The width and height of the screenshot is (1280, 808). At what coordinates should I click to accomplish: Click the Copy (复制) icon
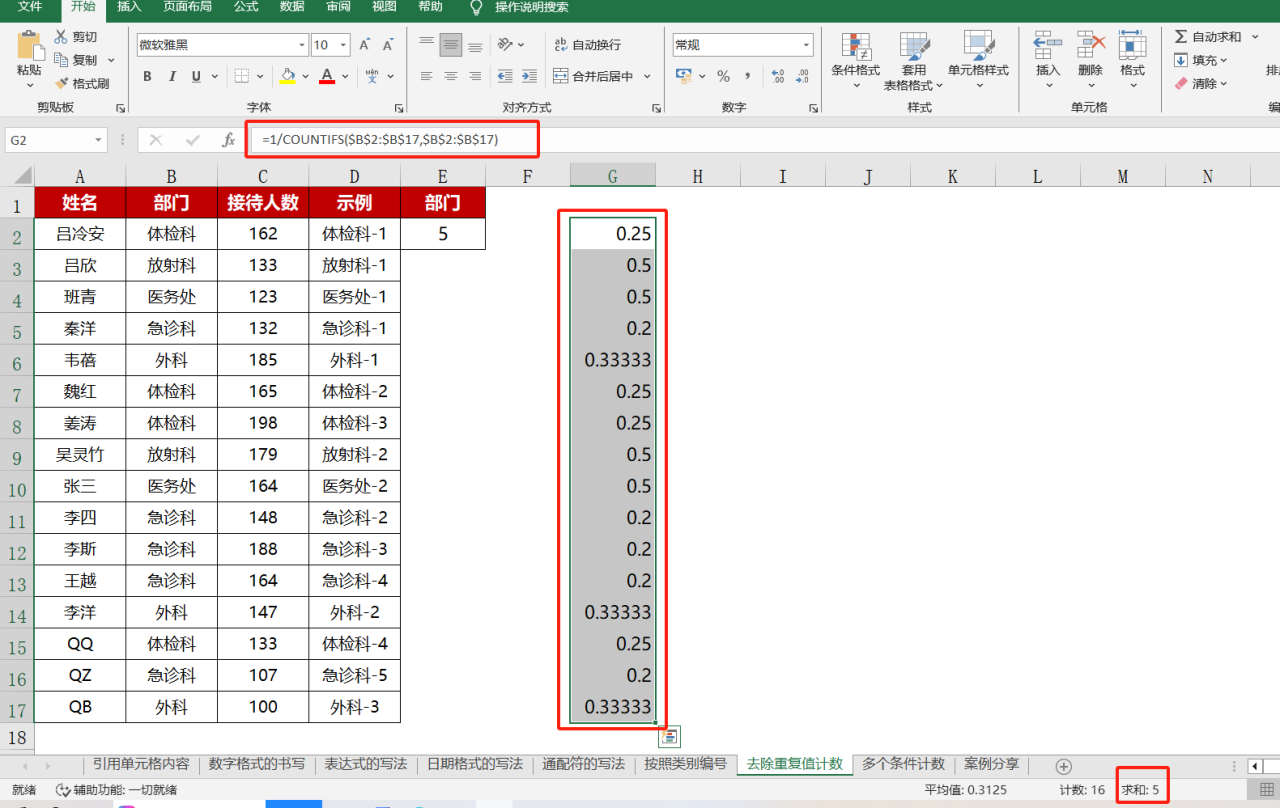(61, 60)
